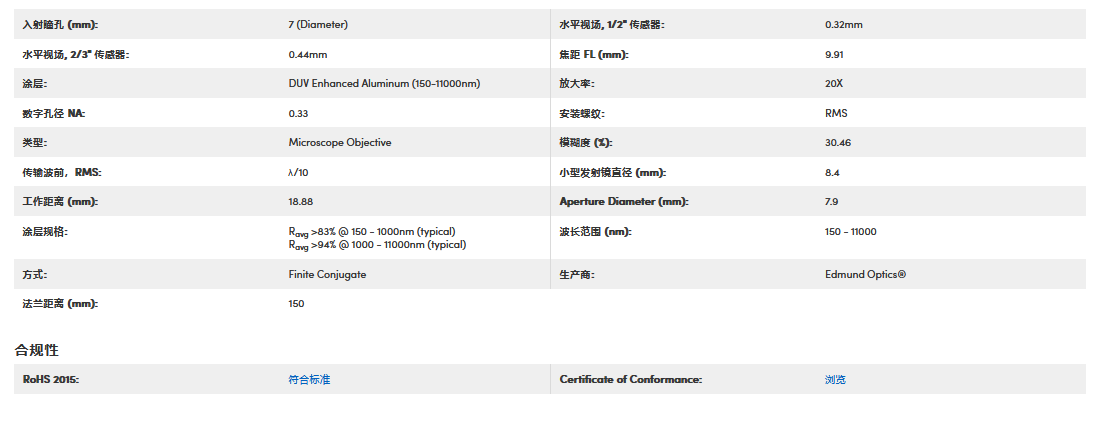Select the 9.91 focal length value
The width and height of the screenshot is (1102, 422).
point(835,55)
